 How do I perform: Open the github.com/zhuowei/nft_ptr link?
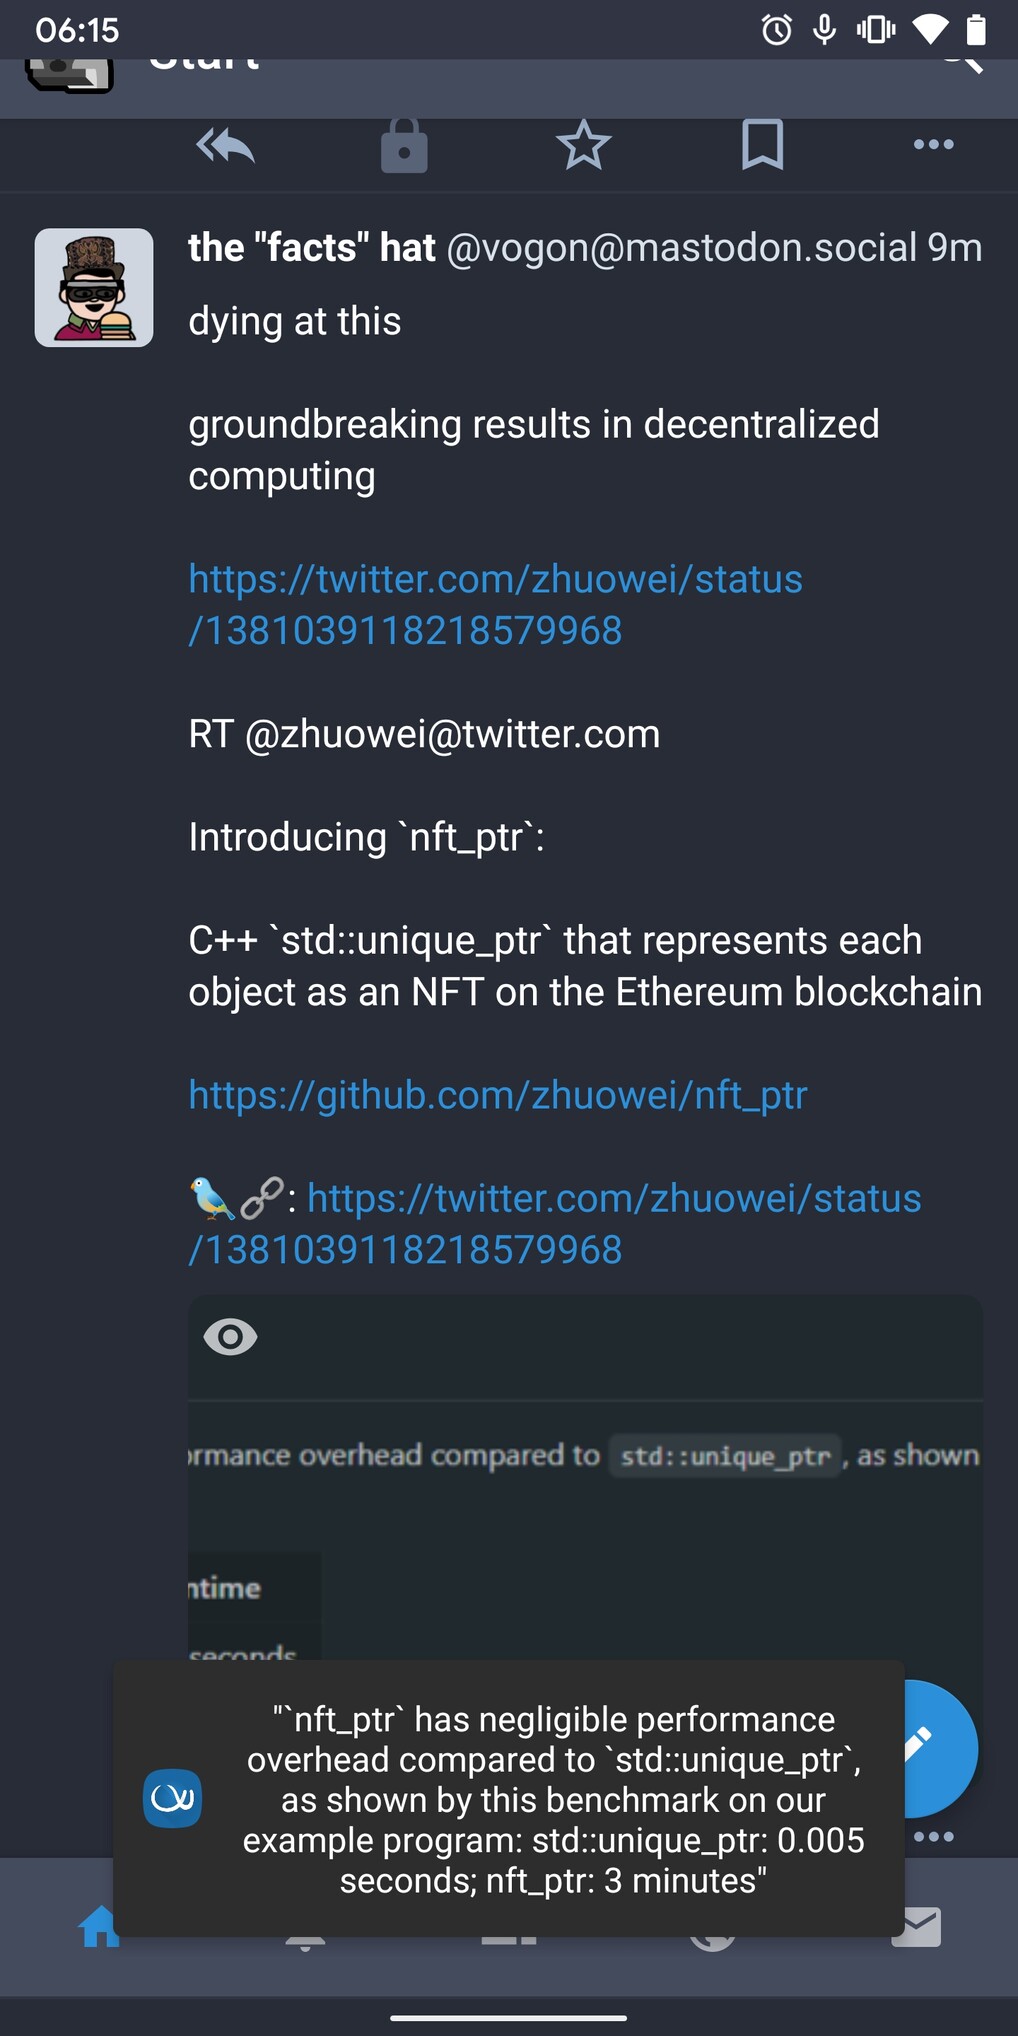tap(497, 1095)
